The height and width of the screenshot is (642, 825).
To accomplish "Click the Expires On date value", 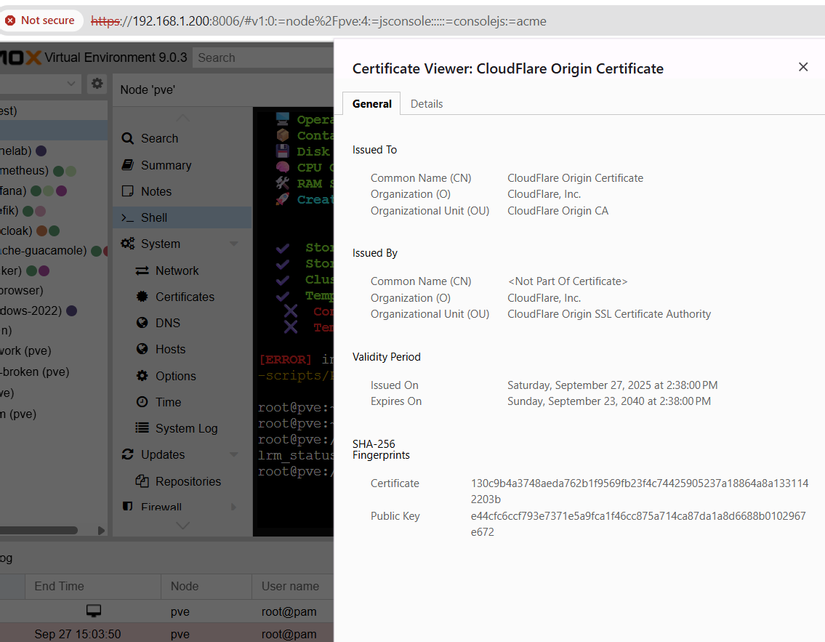I will click(x=609, y=401).
